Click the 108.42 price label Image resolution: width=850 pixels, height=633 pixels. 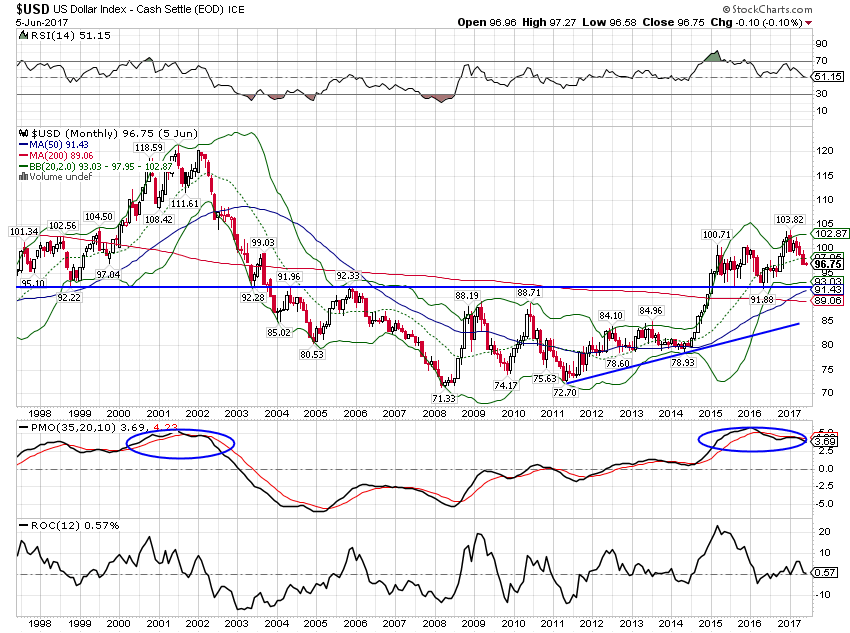pyautogui.click(x=159, y=219)
